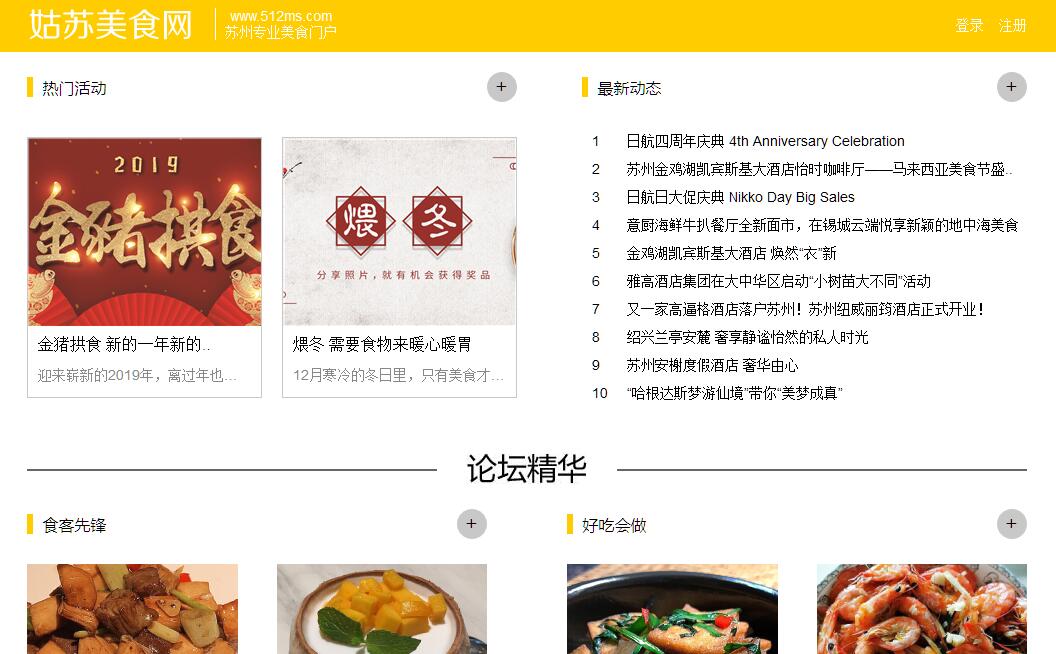The image size is (1056, 654).
Task: Open the braised meat dish photo
Action: (x=132, y=609)
